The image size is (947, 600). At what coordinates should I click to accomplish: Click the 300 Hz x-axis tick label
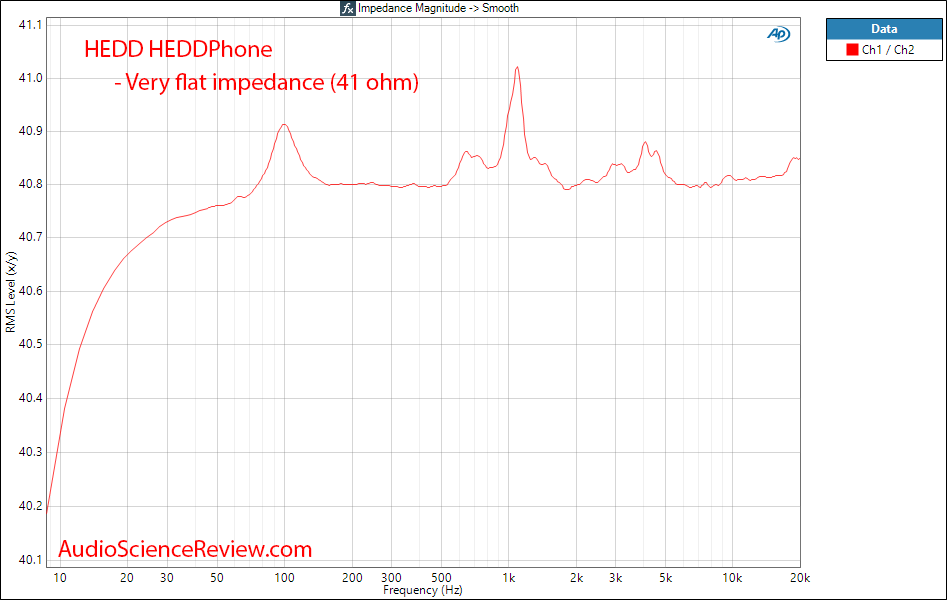[x=391, y=578]
